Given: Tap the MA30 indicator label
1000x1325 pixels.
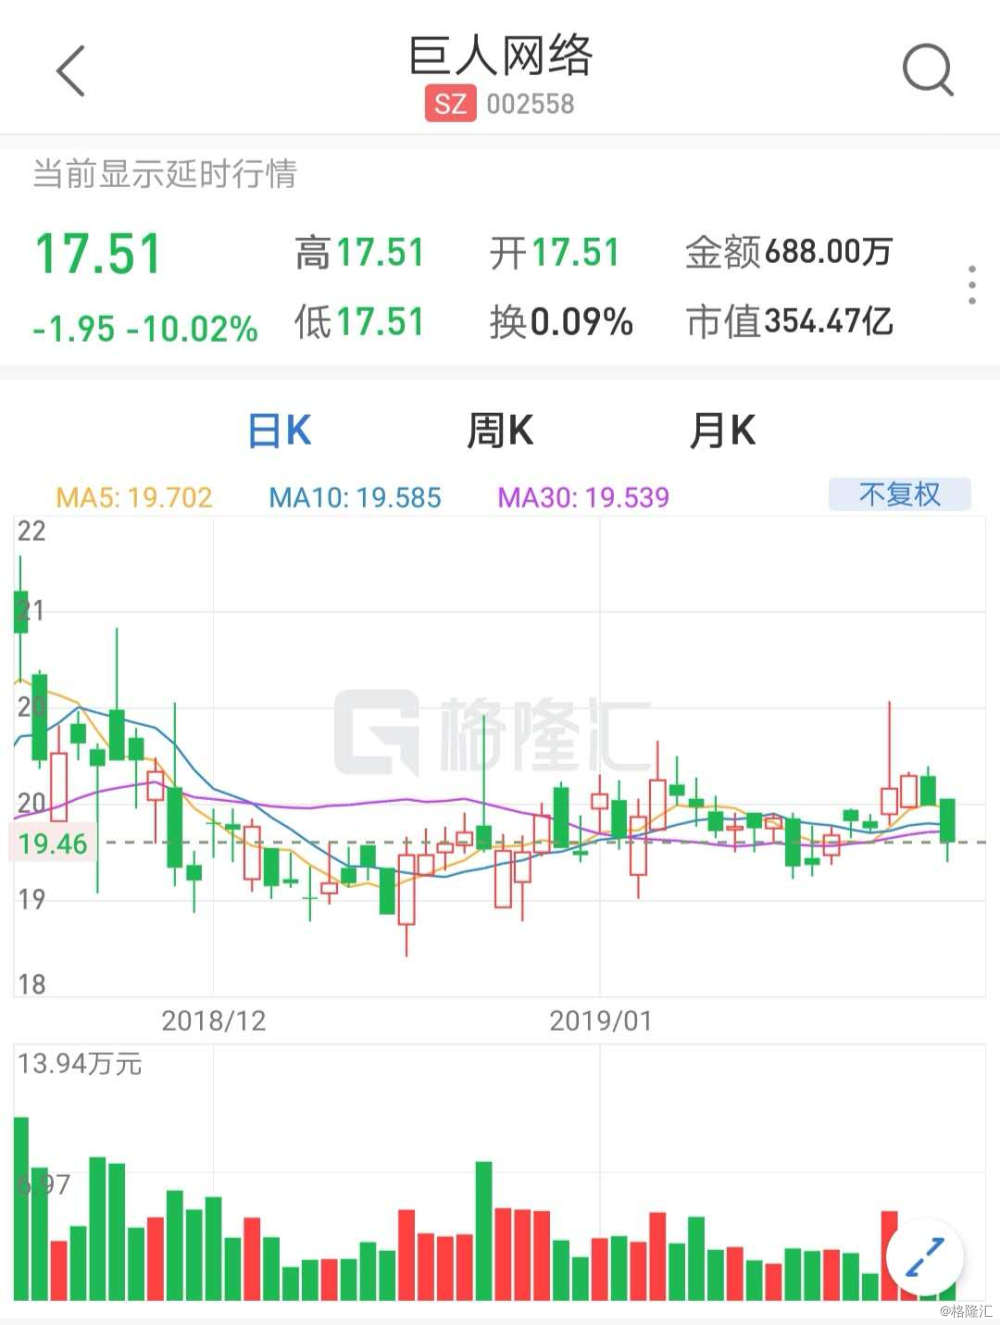Looking at the screenshot, I should click(x=583, y=497).
